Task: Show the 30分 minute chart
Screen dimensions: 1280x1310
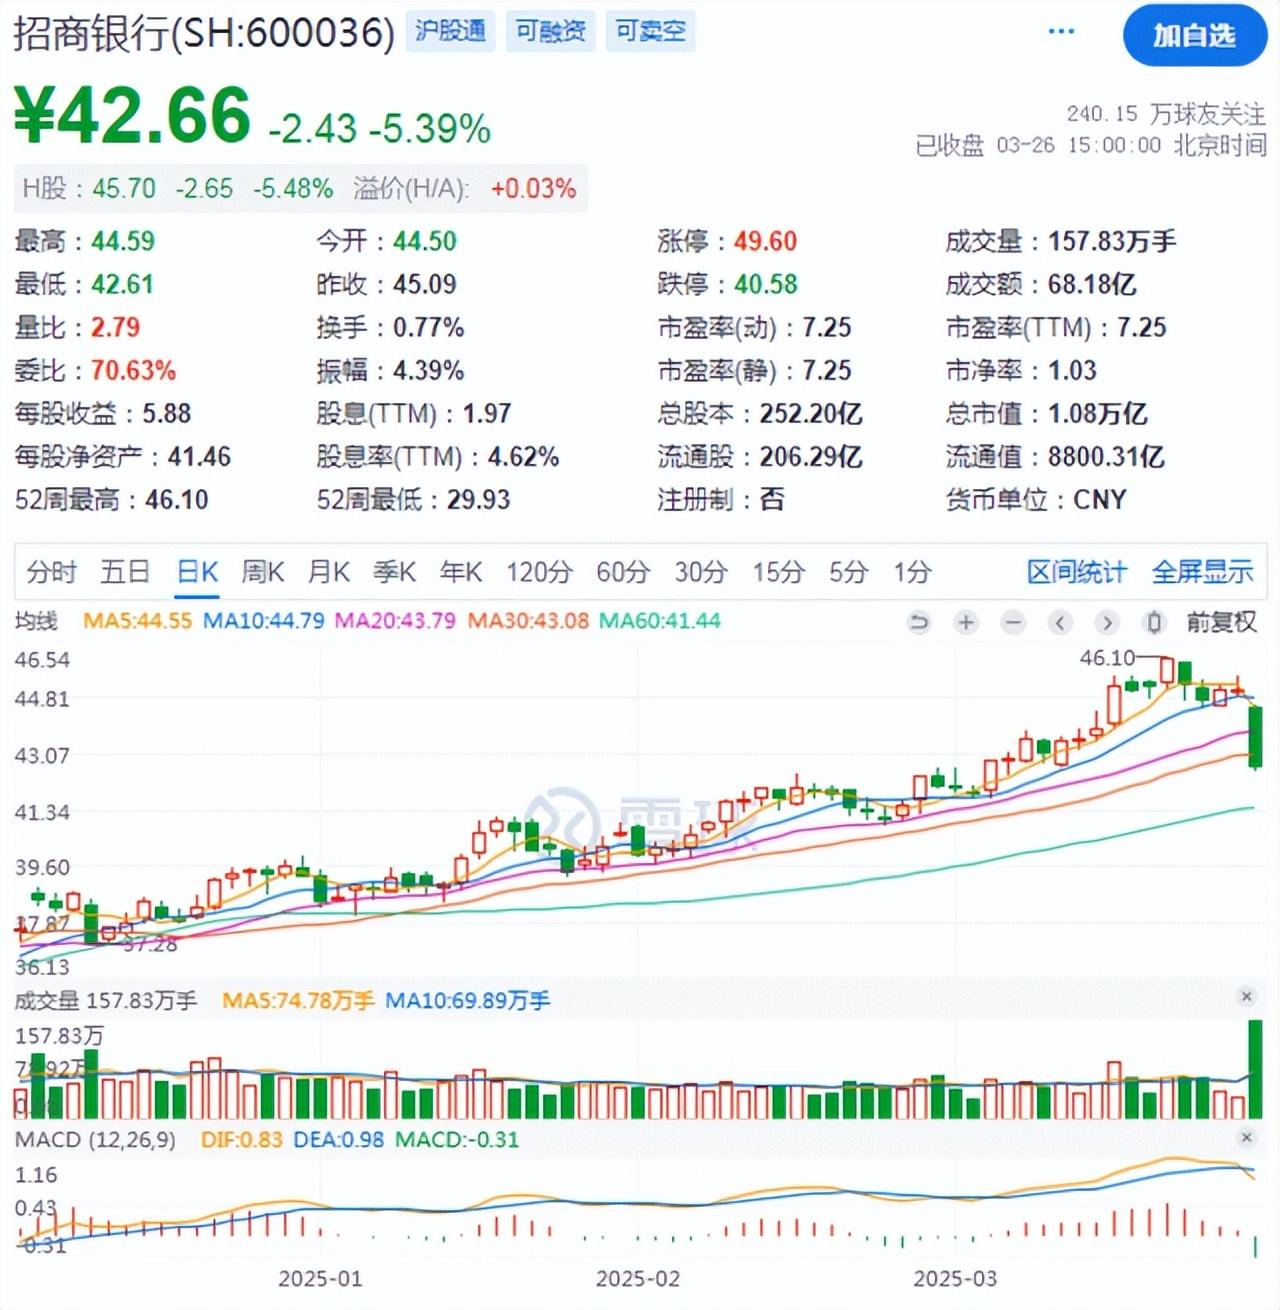Action: tap(701, 572)
